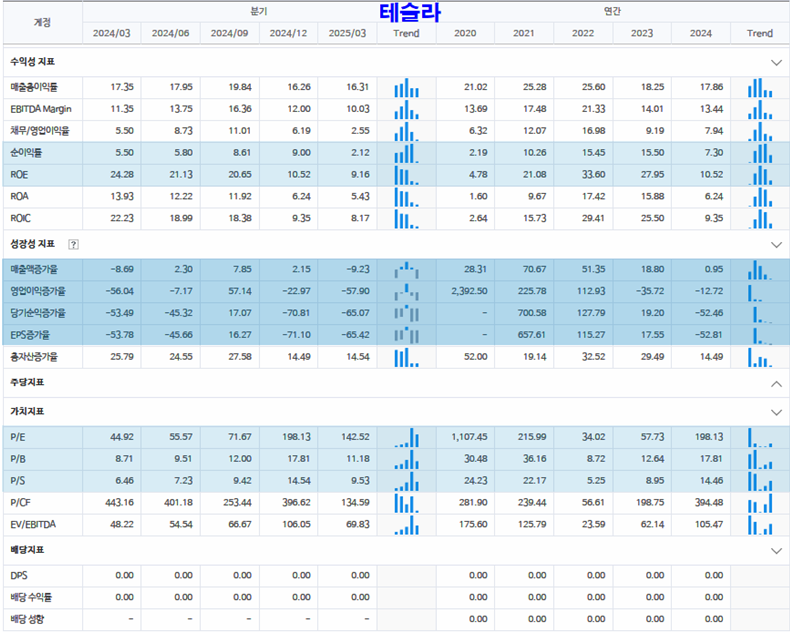The image size is (790, 632).
Task: Click the annual Trend chart for ROE
Action: click(x=759, y=175)
